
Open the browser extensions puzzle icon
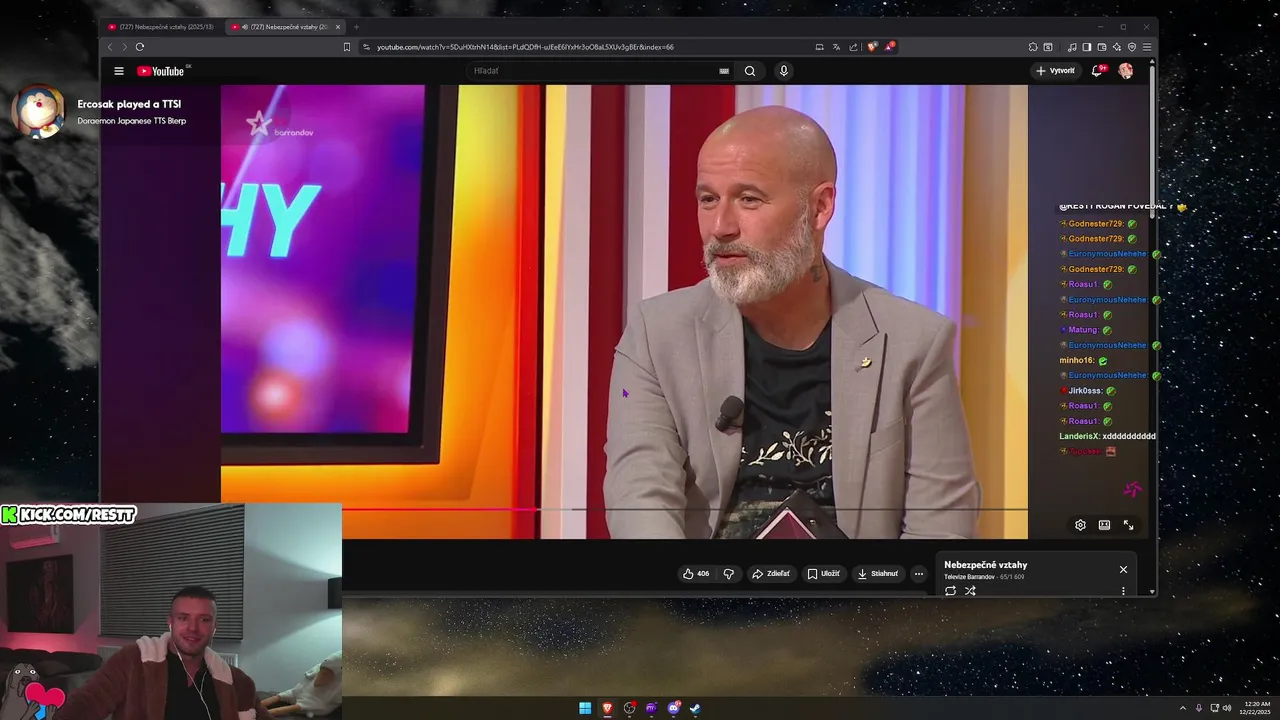(x=1033, y=47)
